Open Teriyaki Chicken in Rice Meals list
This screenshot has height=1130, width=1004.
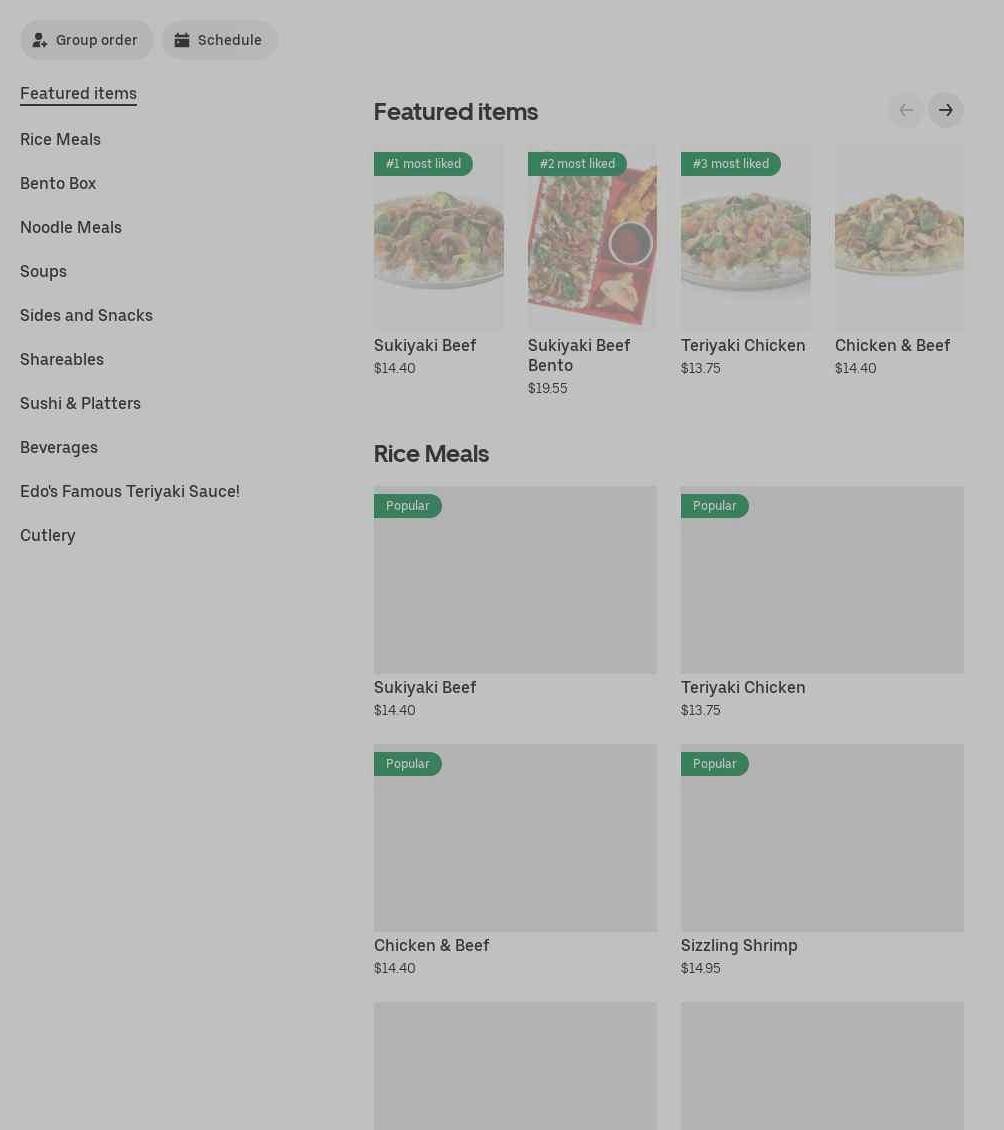(822, 580)
